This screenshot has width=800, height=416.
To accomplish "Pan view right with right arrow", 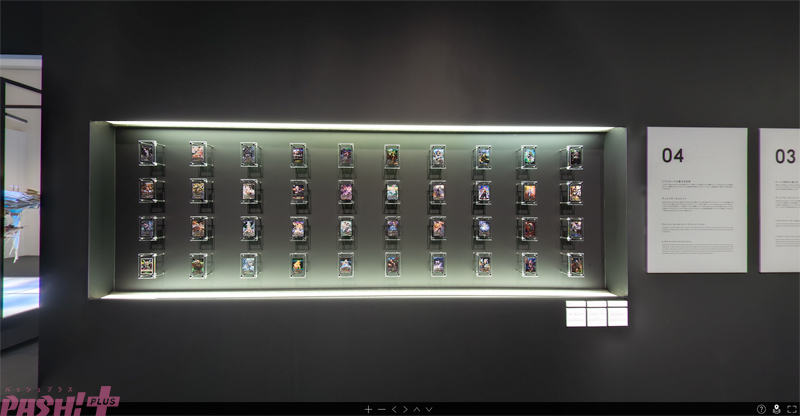I will click(x=406, y=409).
